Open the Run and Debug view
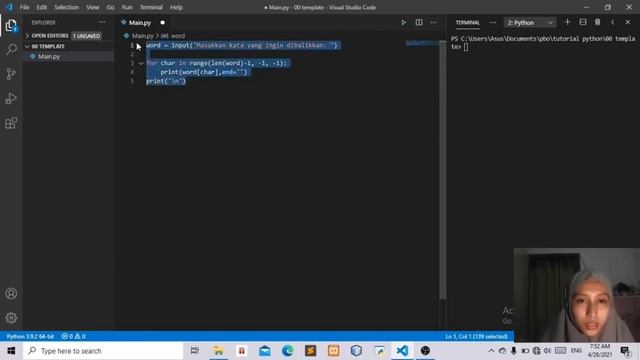Image resolution: width=640 pixels, height=360 pixels. click(x=11, y=98)
